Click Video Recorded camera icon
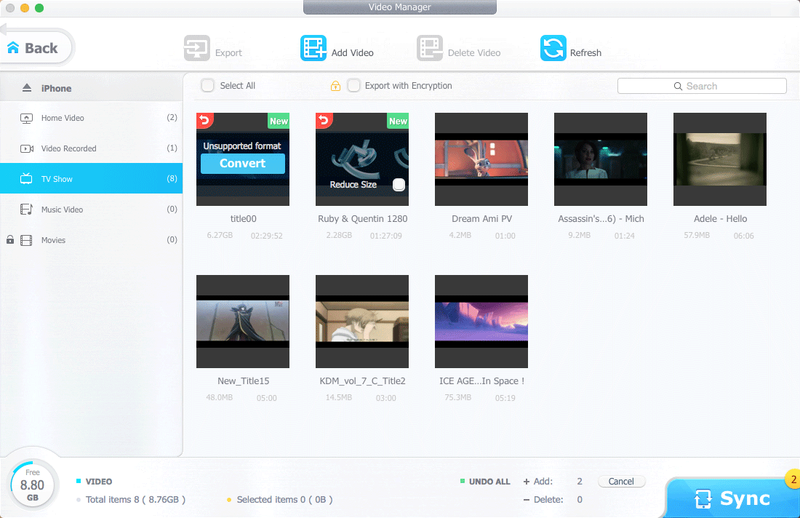 pos(27,149)
